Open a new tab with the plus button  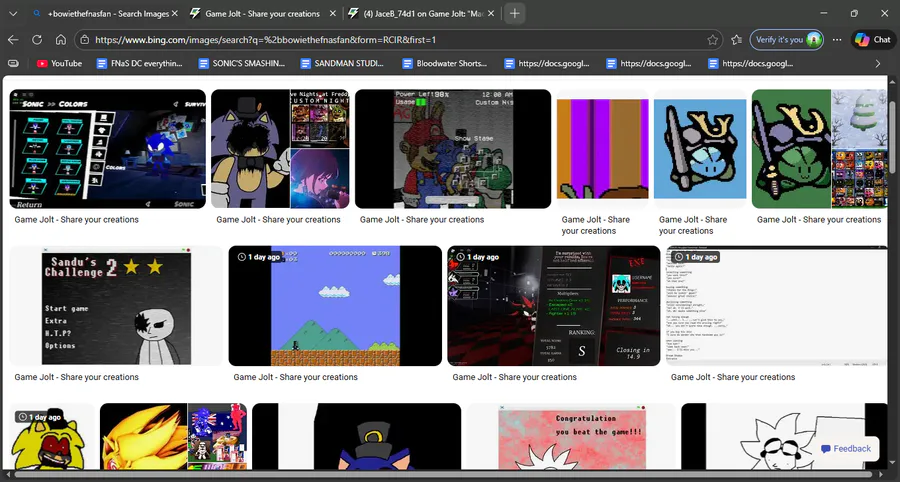[x=515, y=13]
